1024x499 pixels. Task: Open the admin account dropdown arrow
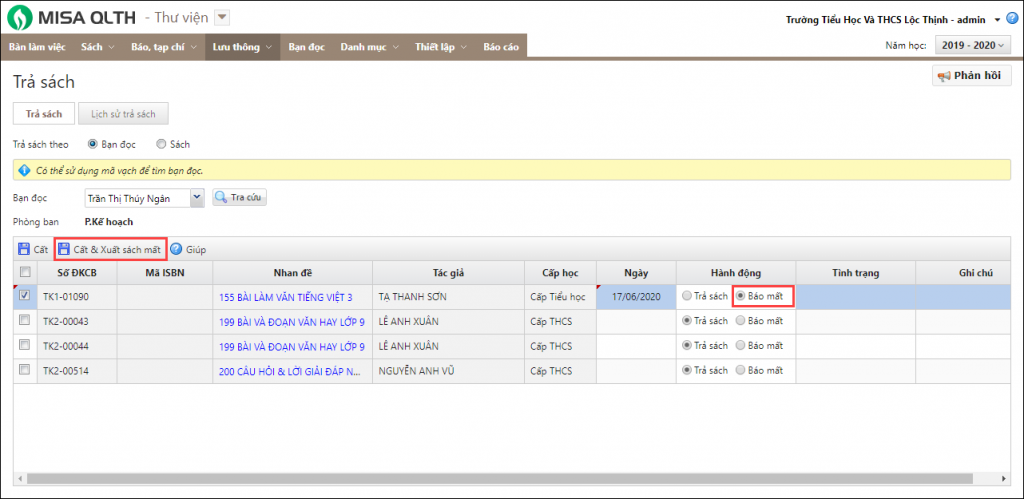coord(999,20)
